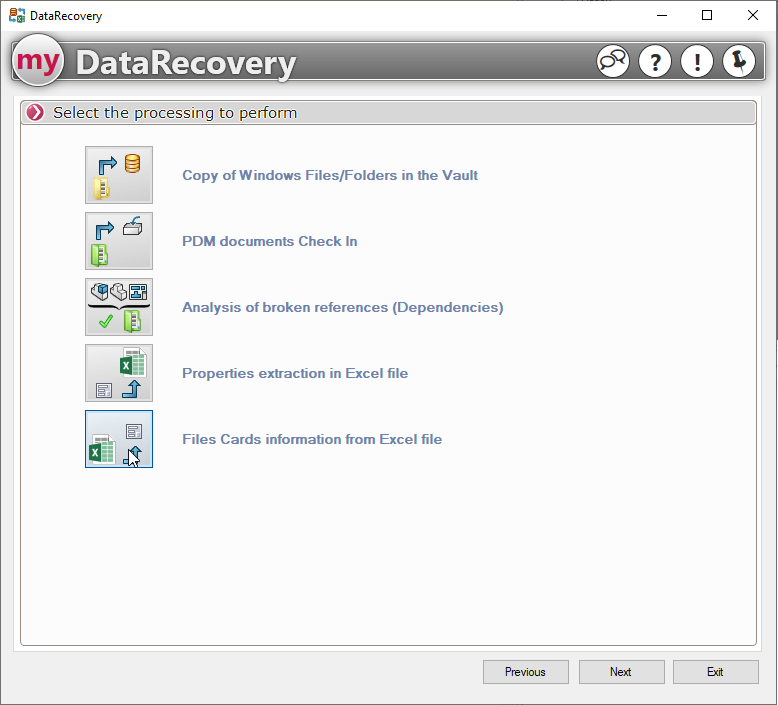The width and height of the screenshot is (778, 705).
Task: Select the PDM documents Check In icon
Action: click(x=119, y=241)
